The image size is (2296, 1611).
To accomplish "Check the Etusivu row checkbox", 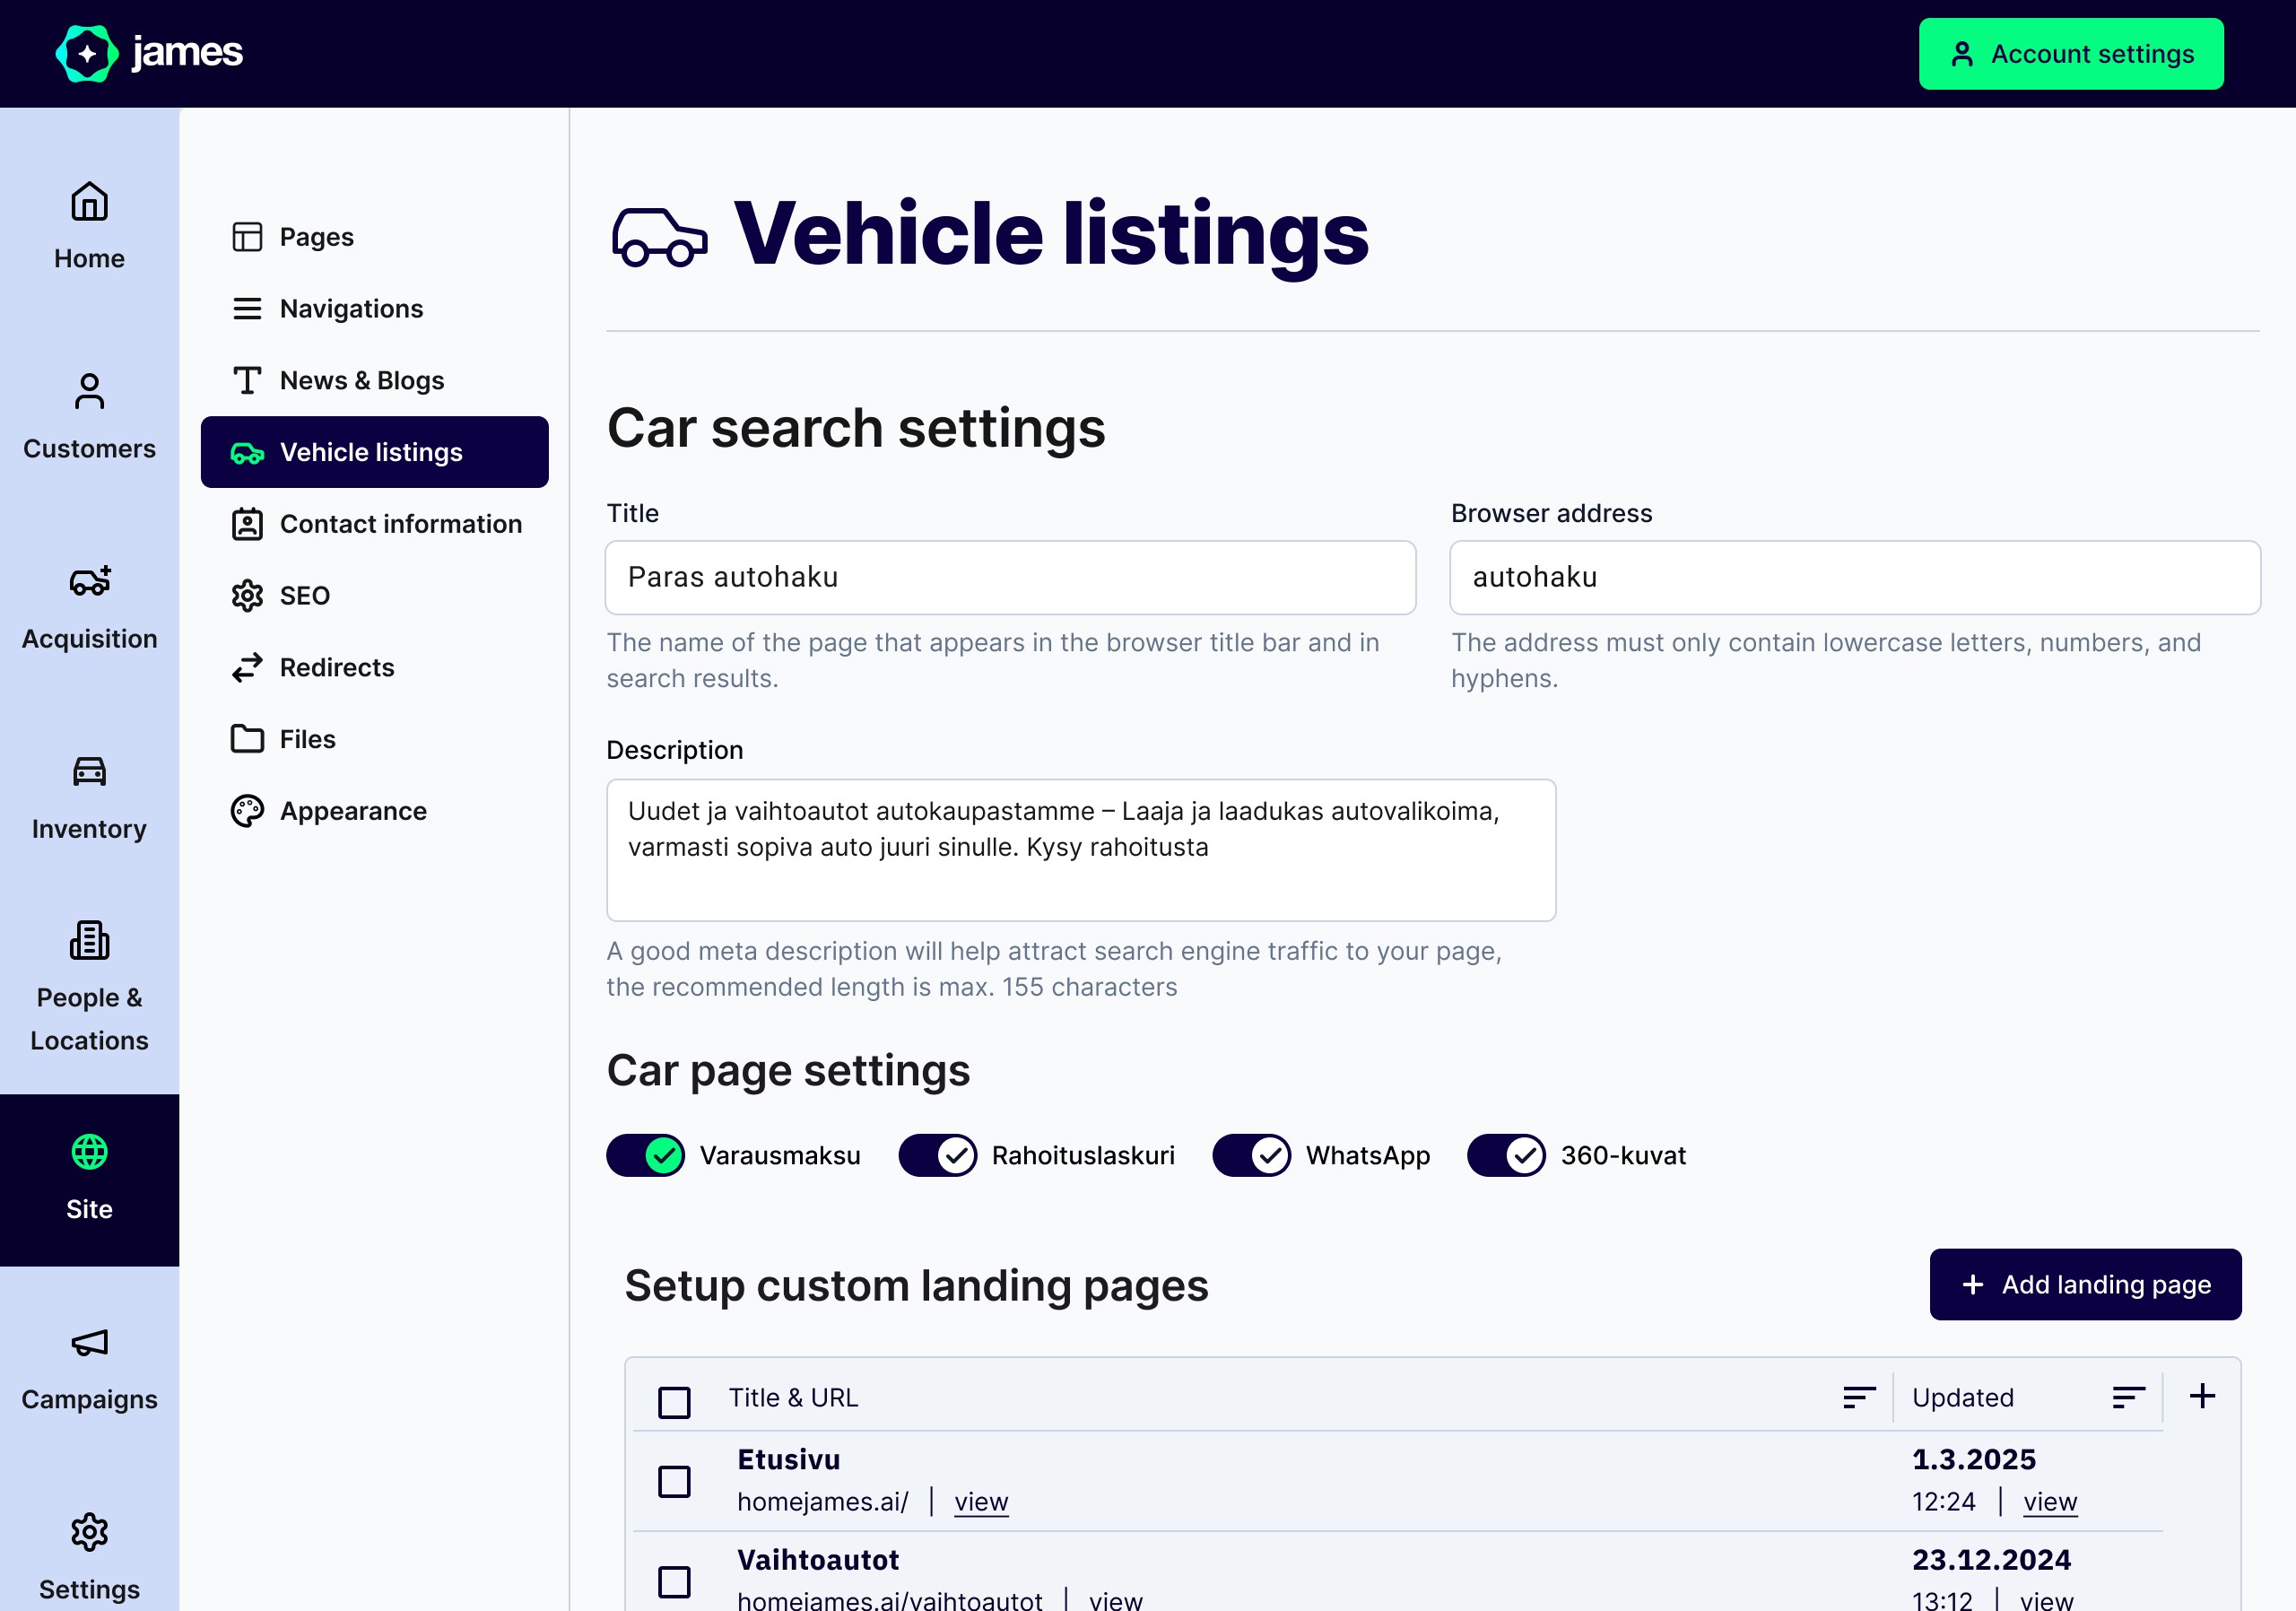I will point(674,1481).
